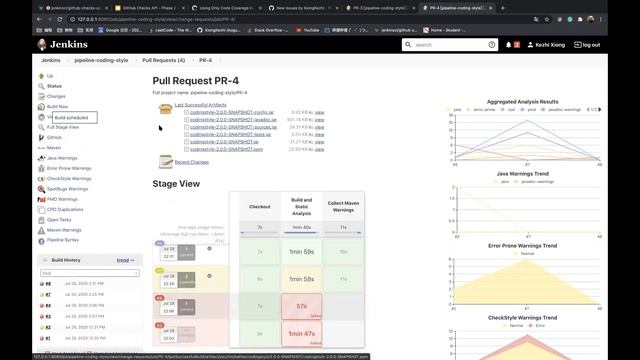Toggle the cpd series in Aggregated legend

point(508,109)
